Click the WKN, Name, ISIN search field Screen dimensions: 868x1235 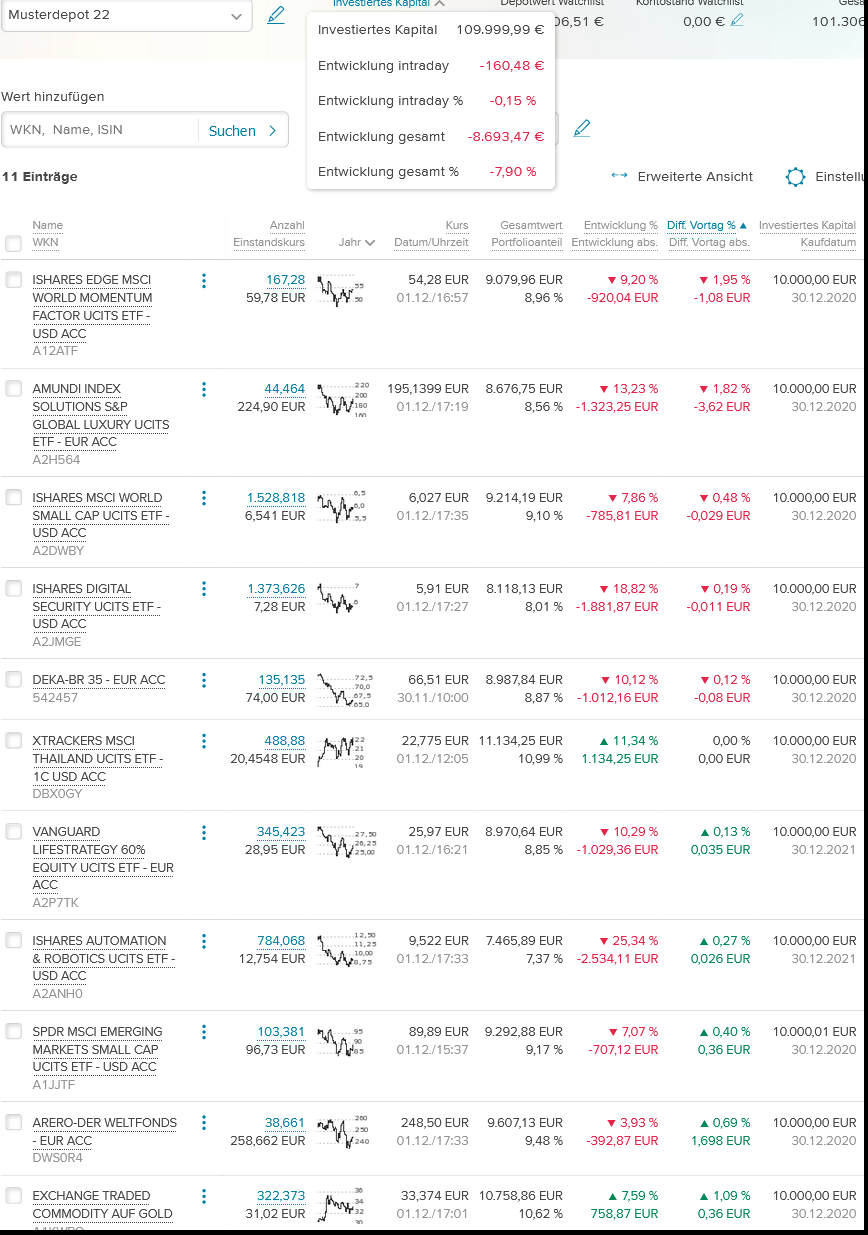pos(100,130)
